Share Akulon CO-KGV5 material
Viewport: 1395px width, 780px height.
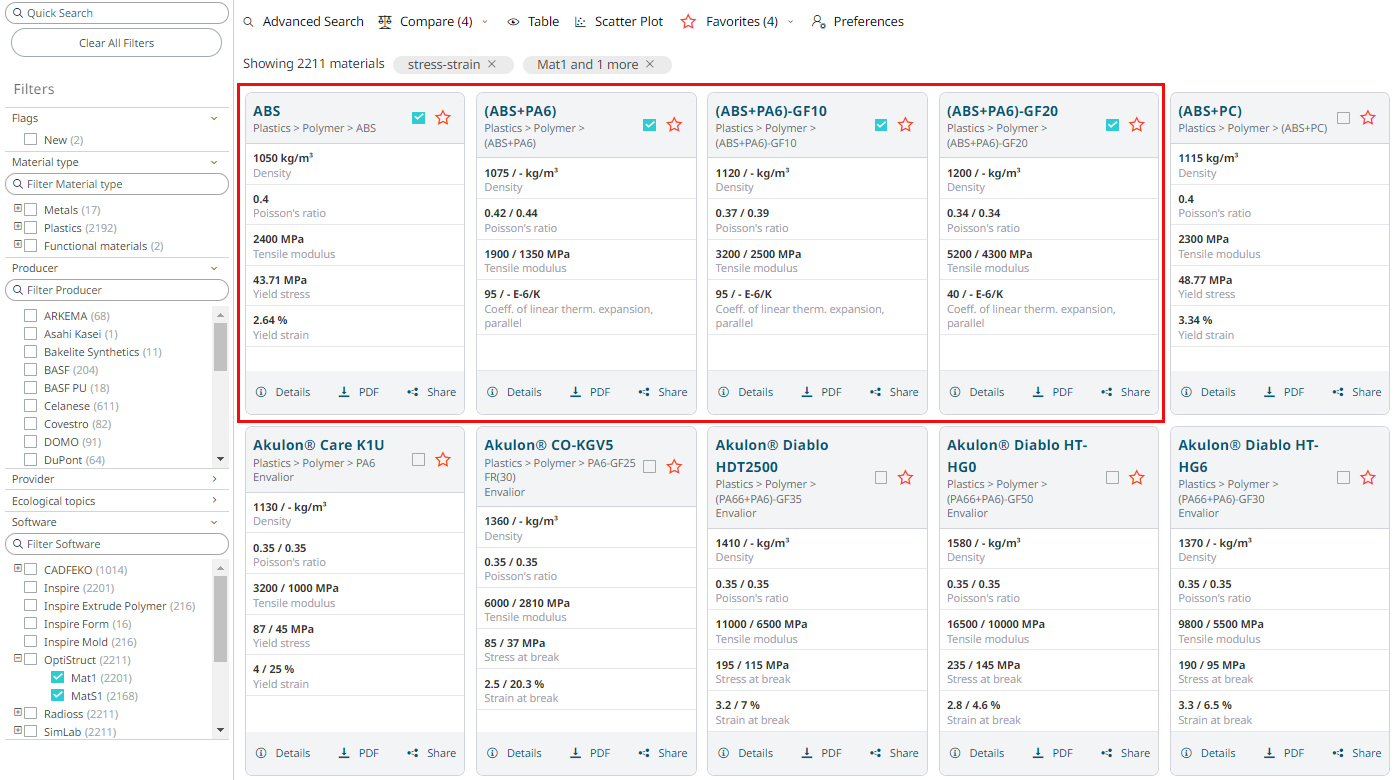pyautogui.click(x=663, y=753)
